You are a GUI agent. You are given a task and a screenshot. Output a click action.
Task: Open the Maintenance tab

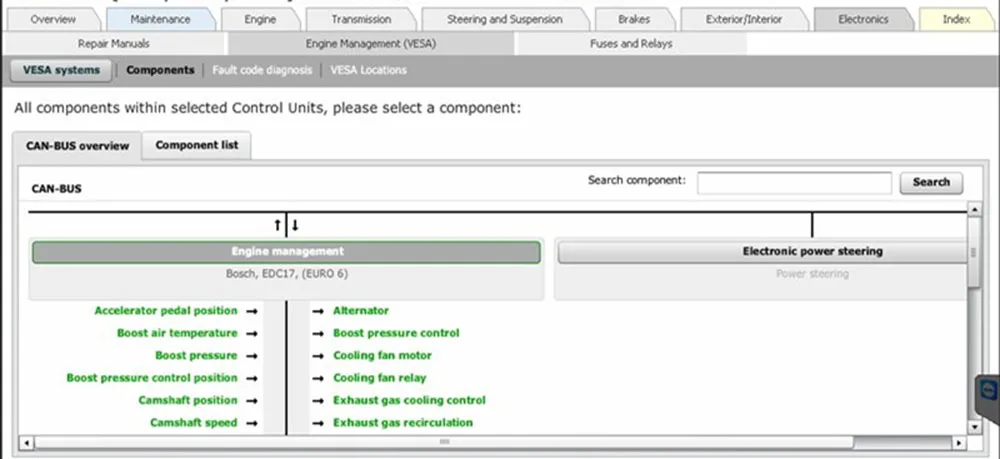[x=160, y=19]
